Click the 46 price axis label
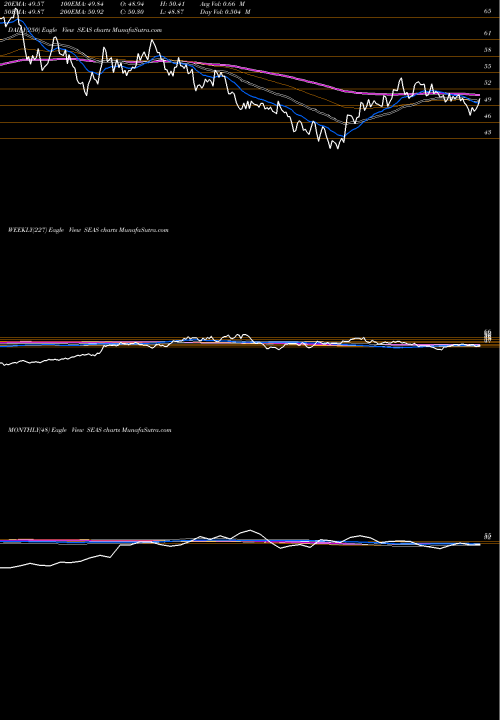Screen dimensions: 500x720 [x=488, y=116]
